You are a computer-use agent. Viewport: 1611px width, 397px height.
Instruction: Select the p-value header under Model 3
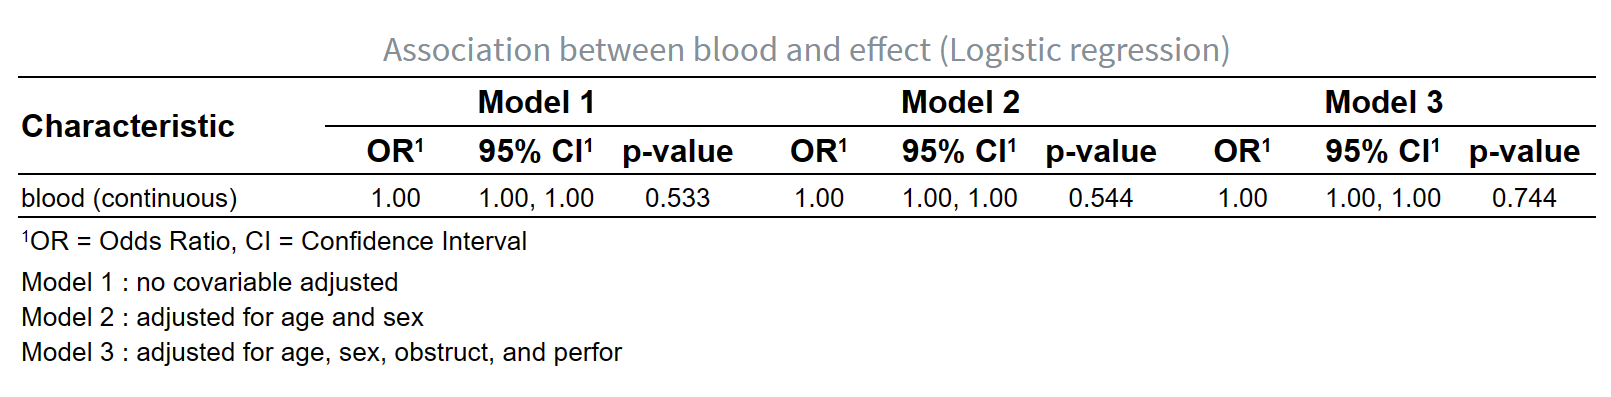tap(1524, 152)
